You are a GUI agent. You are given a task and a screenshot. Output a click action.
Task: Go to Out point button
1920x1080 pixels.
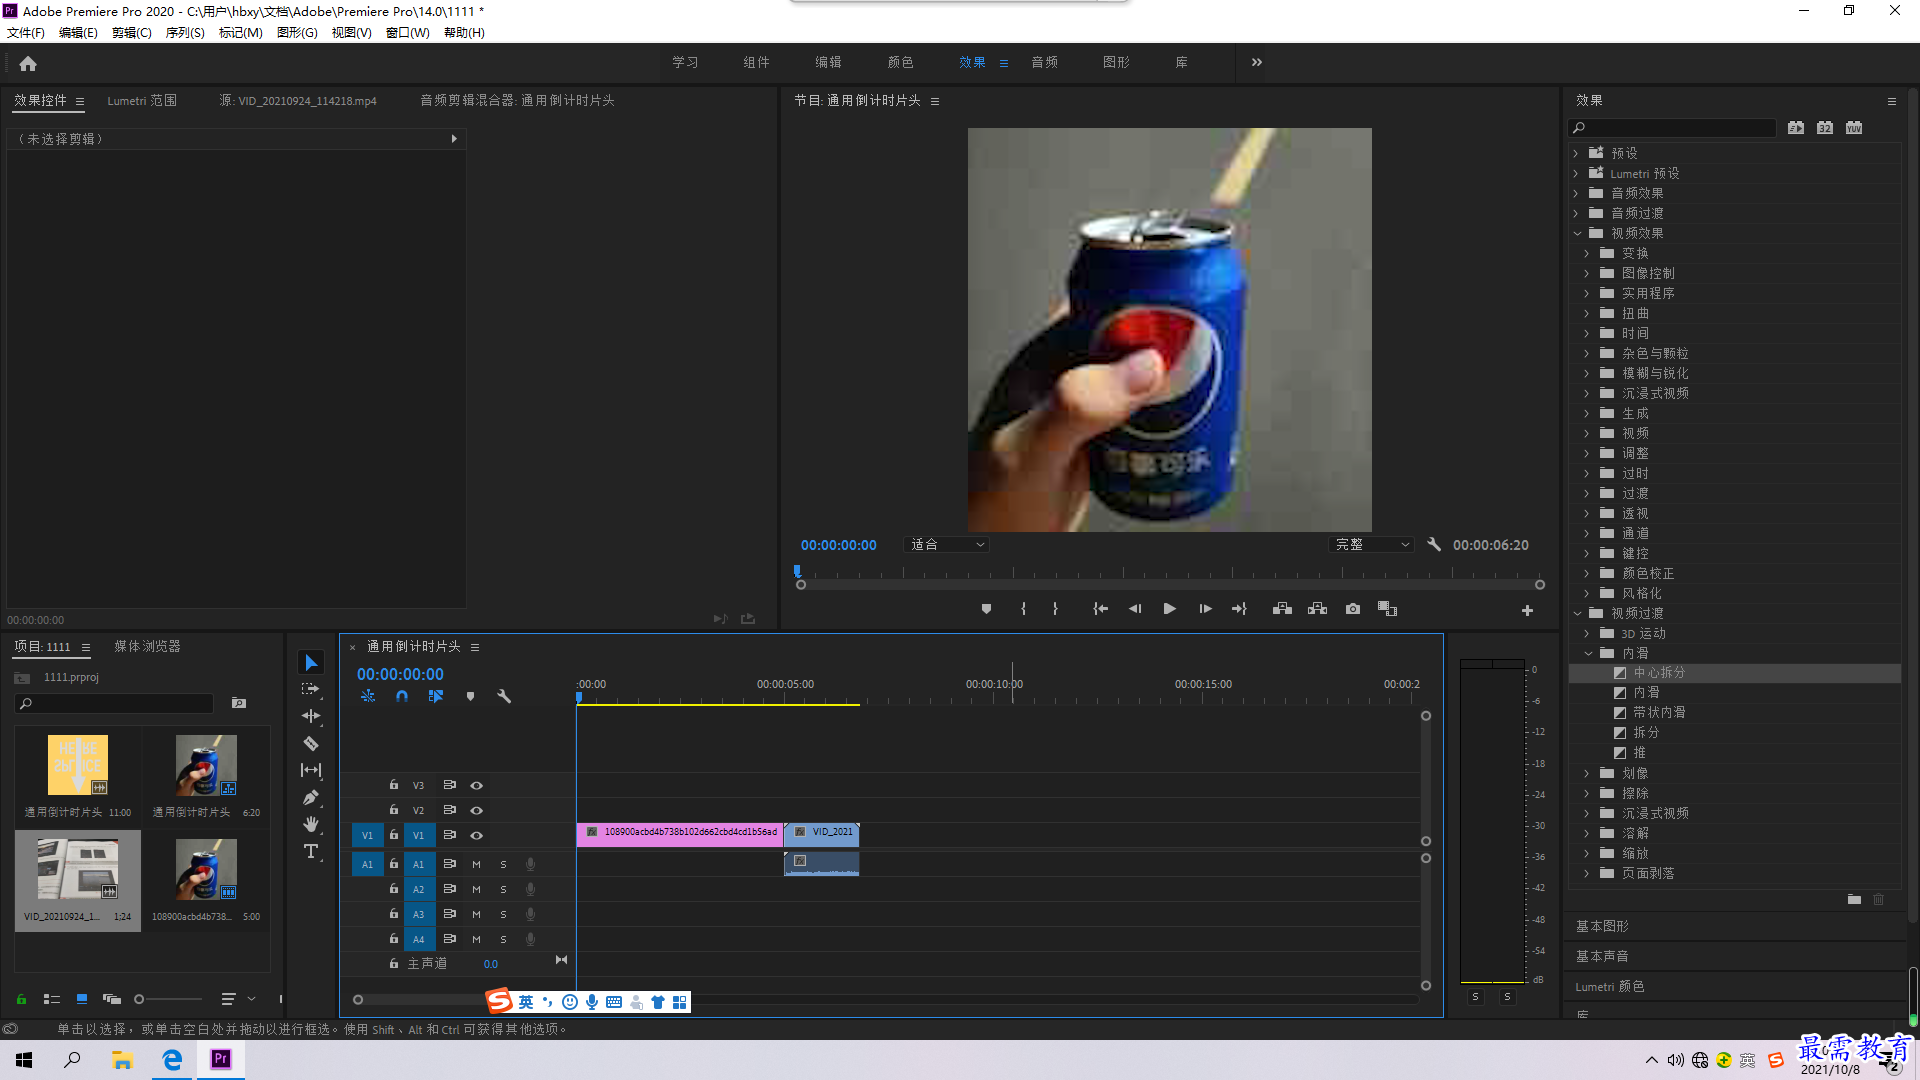[x=1240, y=609]
